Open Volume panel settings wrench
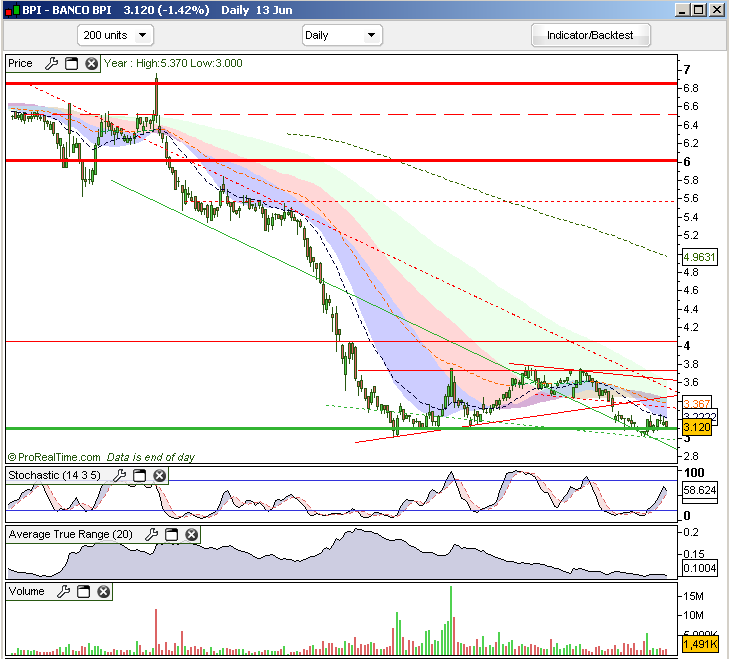 tap(64, 592)
